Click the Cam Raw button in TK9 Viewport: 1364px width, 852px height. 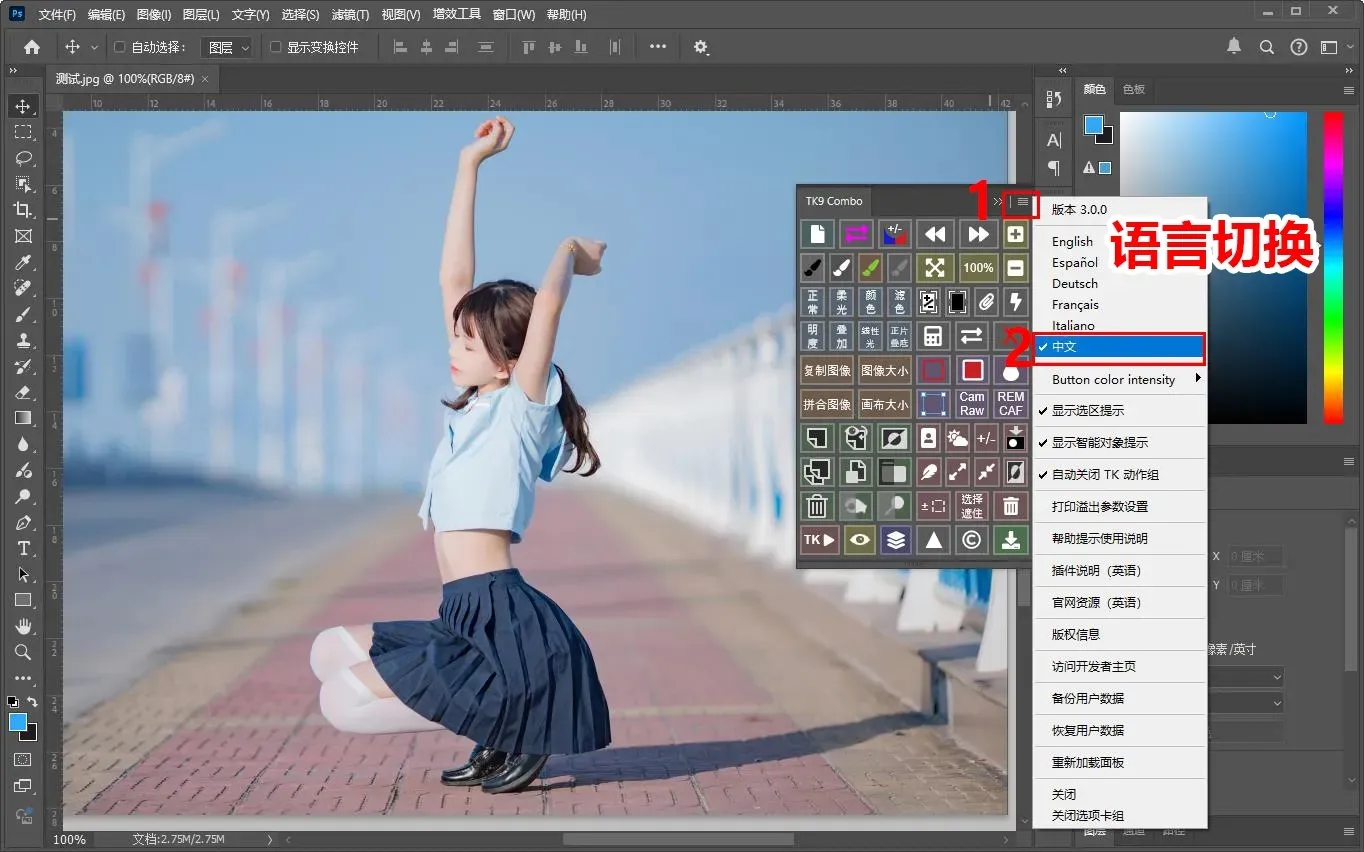tap(972, 404)
